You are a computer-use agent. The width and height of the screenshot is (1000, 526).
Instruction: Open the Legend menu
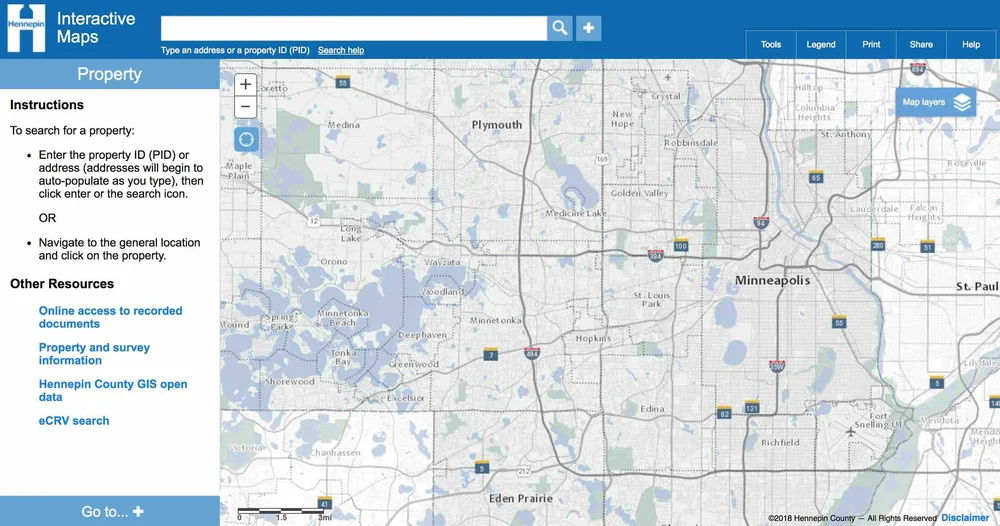pos(821,45)
